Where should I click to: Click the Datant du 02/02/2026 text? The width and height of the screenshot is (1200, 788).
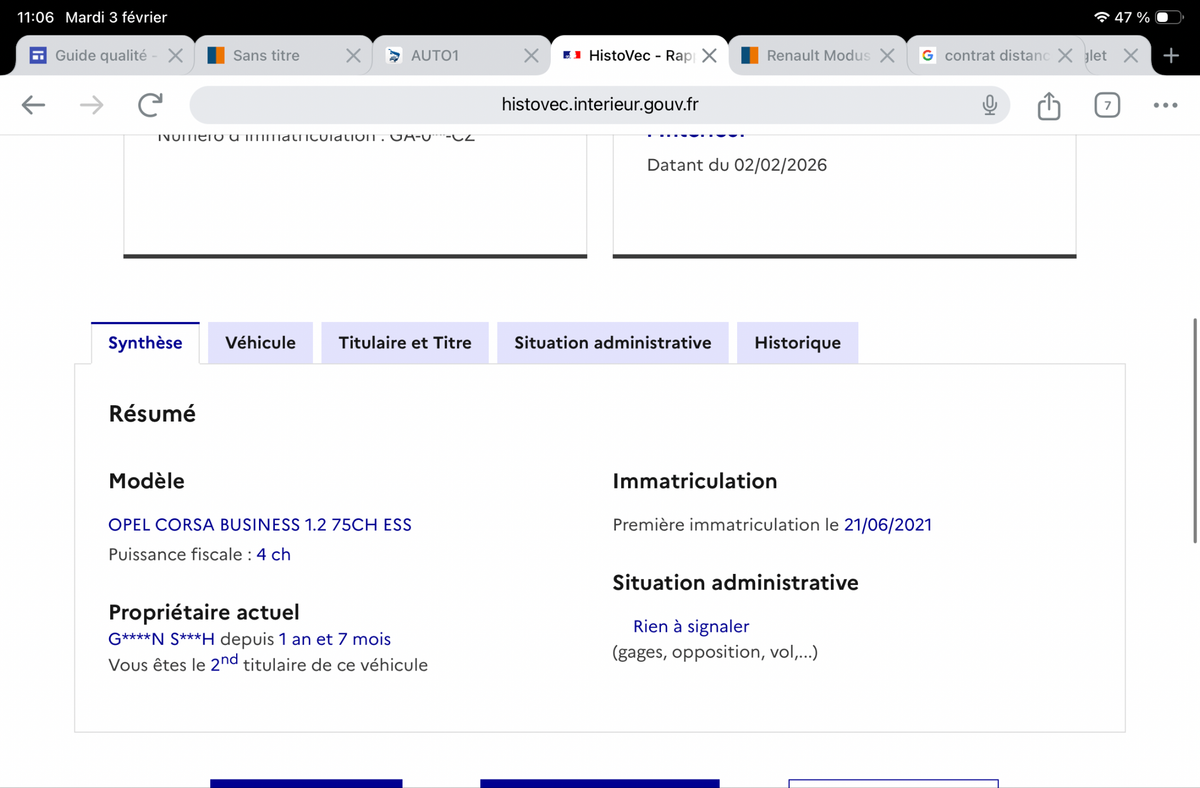[x=737, y=165]
